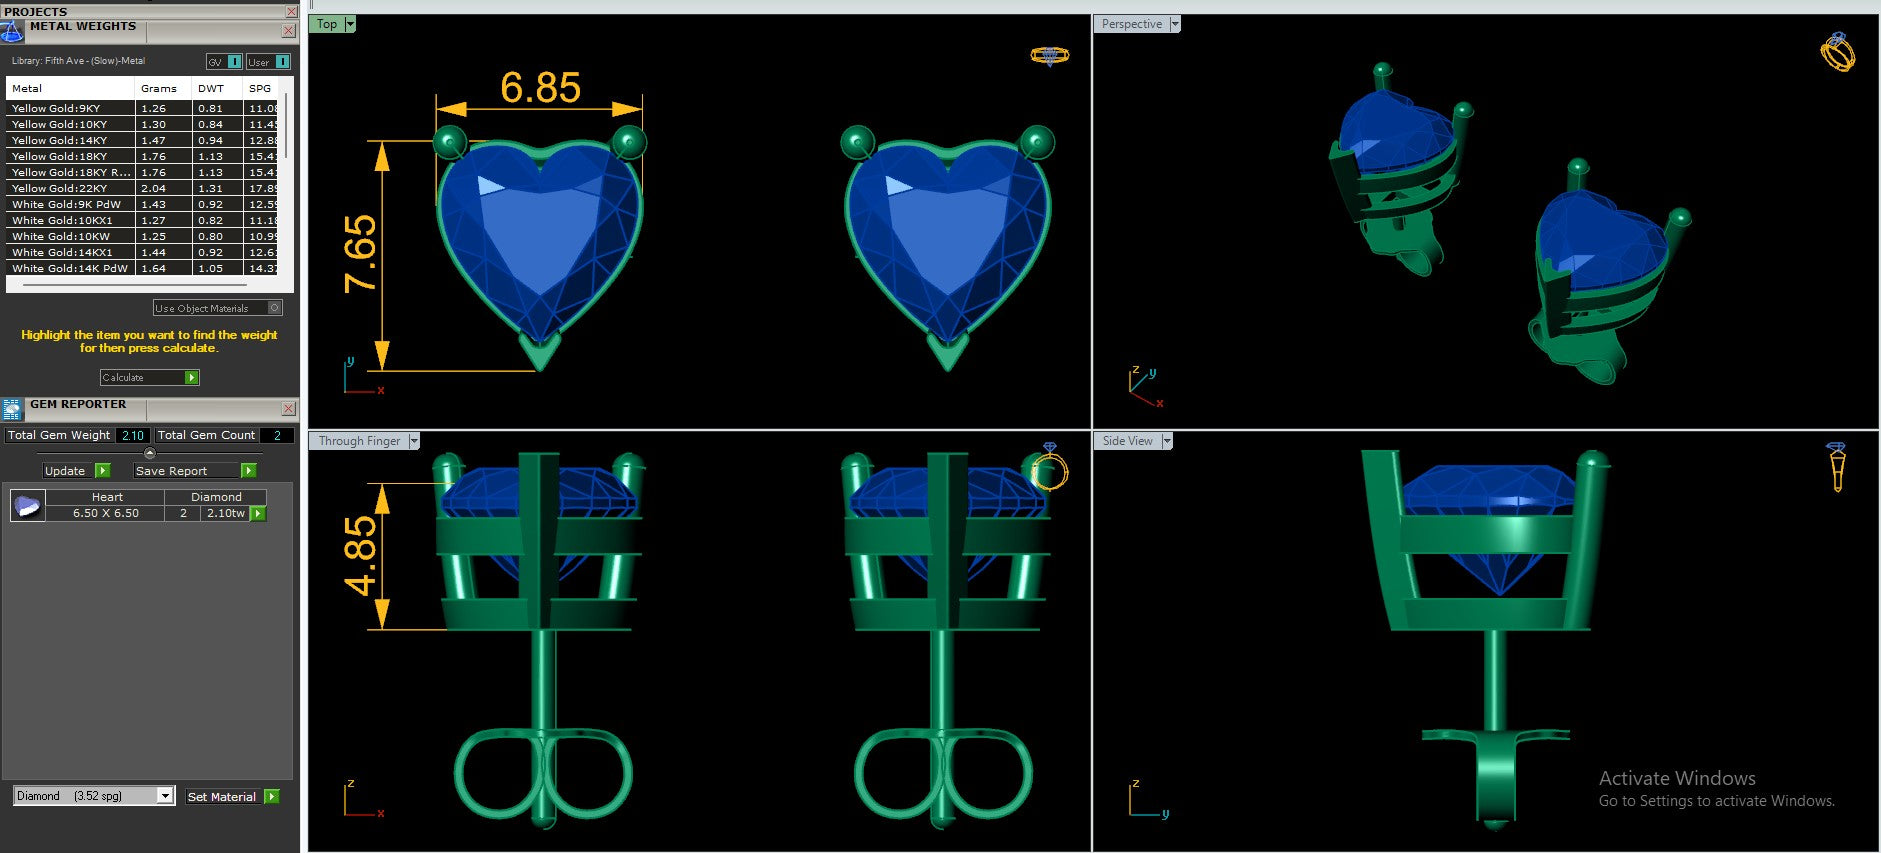This screenshot has height=853, width=1881.
Task: Click the green arrow next to Save Report
Action: point(249,470)
